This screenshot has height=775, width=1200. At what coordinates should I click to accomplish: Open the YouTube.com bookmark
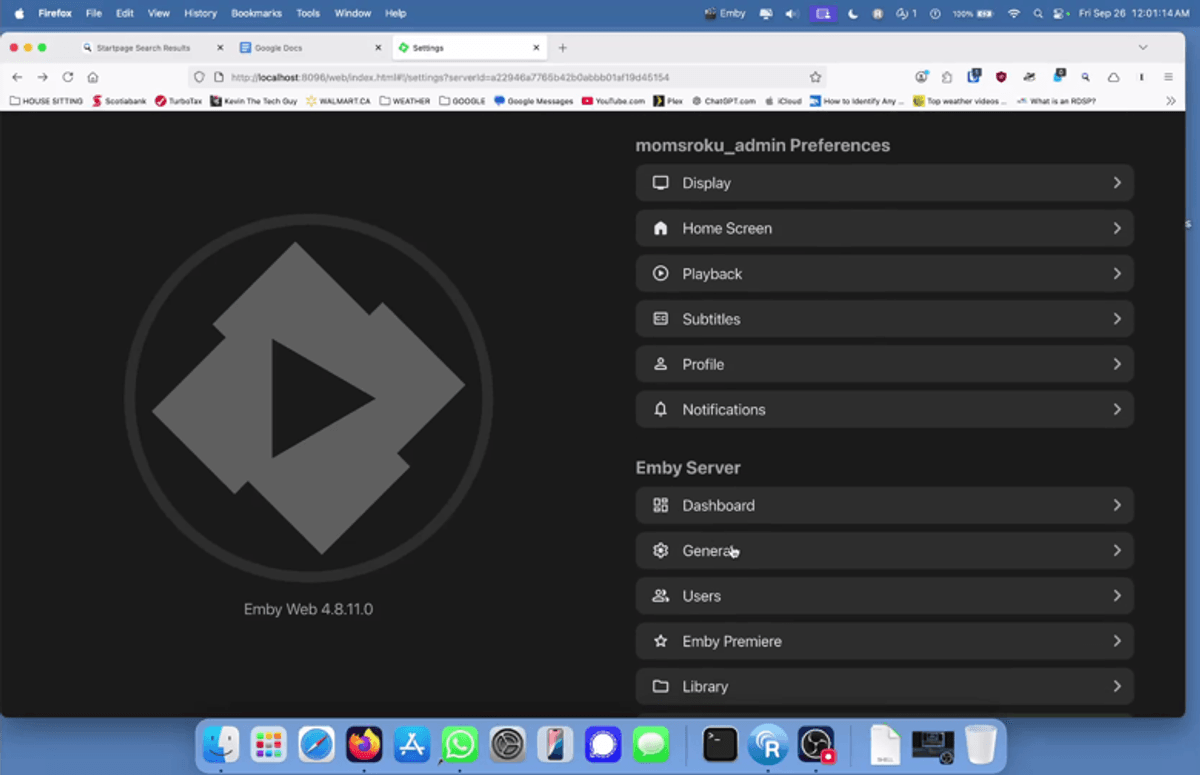pyautogui.click(x=613, y=101)
